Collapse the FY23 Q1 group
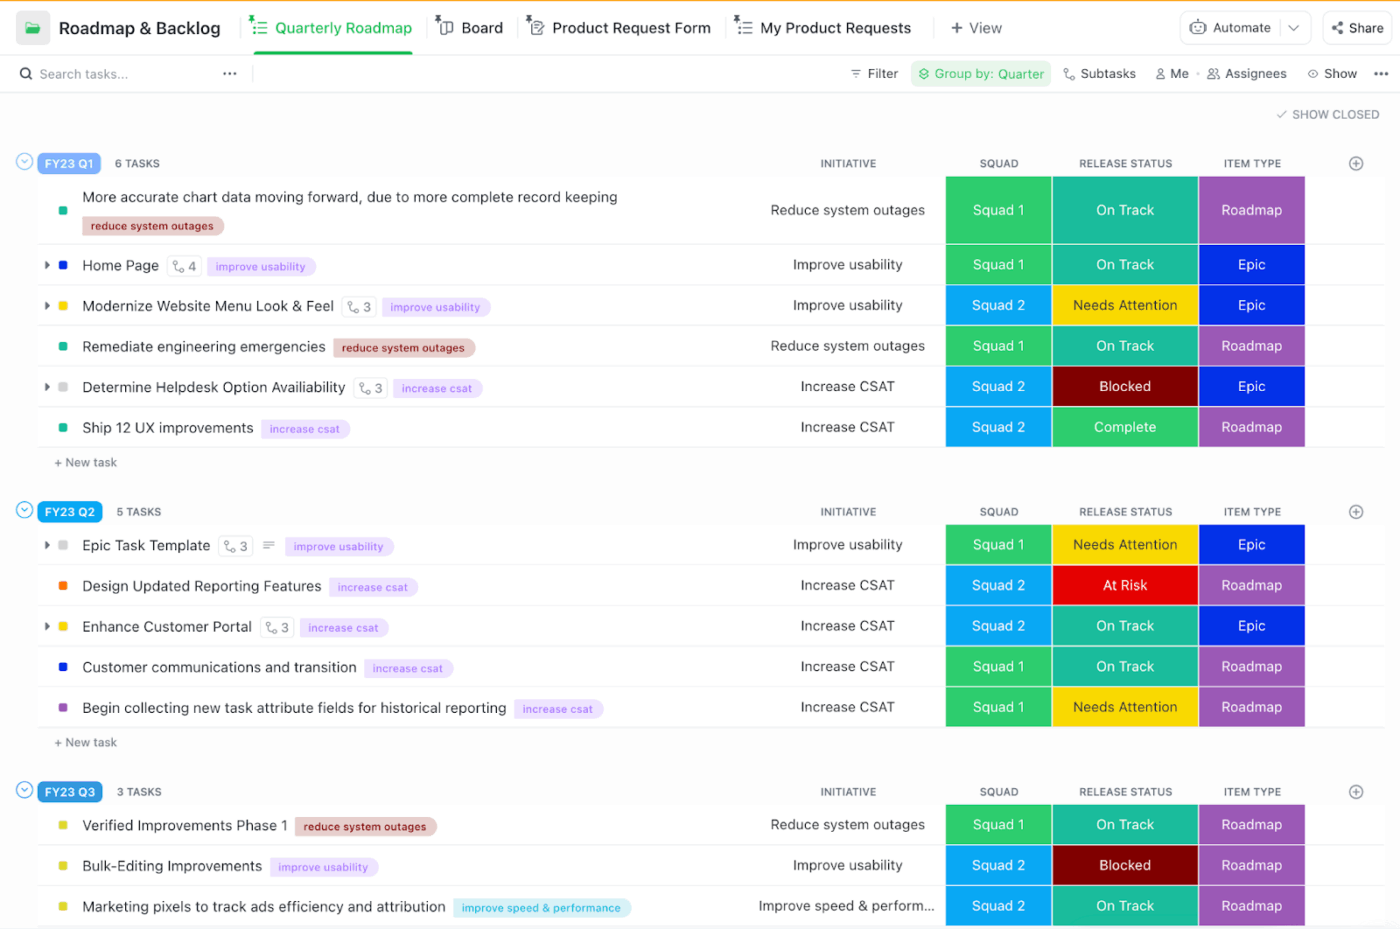The width and height of the screenshot is (1400, 929). pyautogui.click(x=22, y=160)
